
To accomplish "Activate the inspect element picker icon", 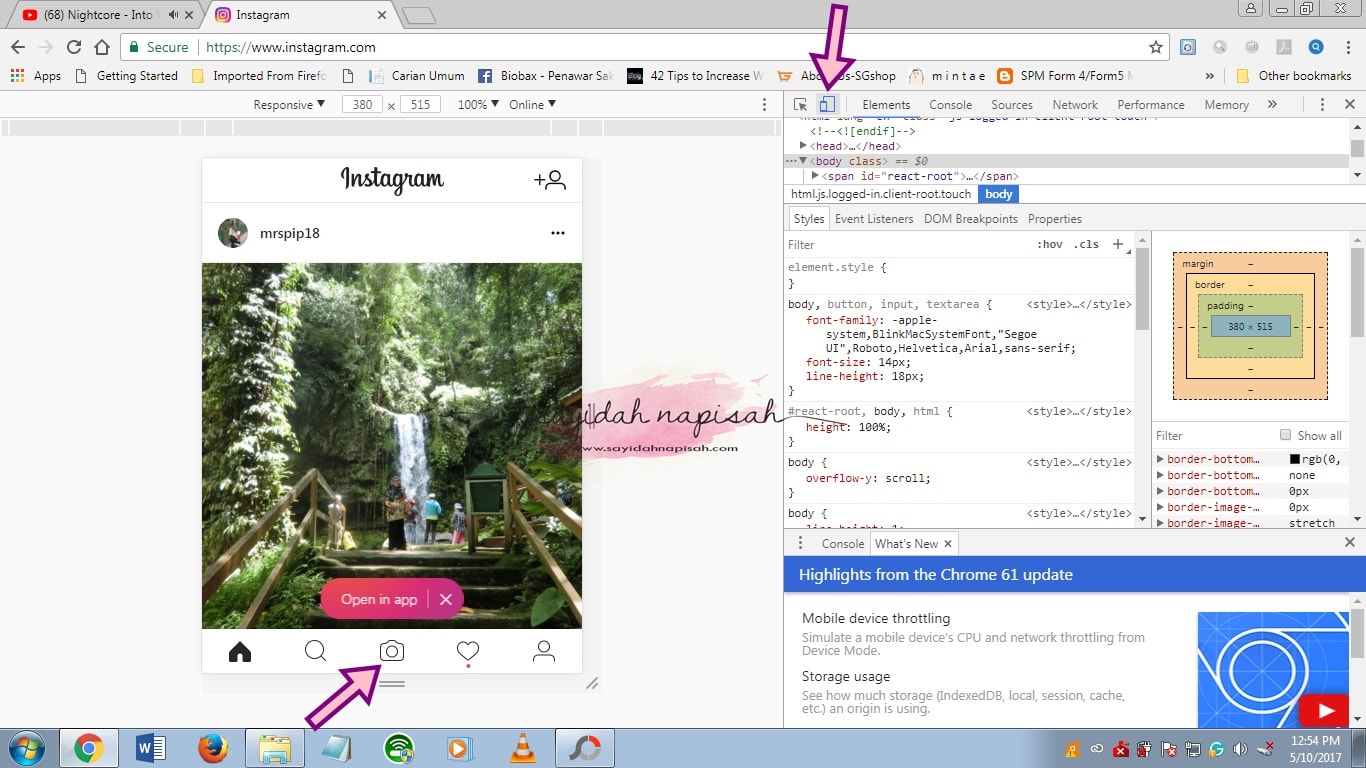I will pyautogui.click(x=800, y=104).
